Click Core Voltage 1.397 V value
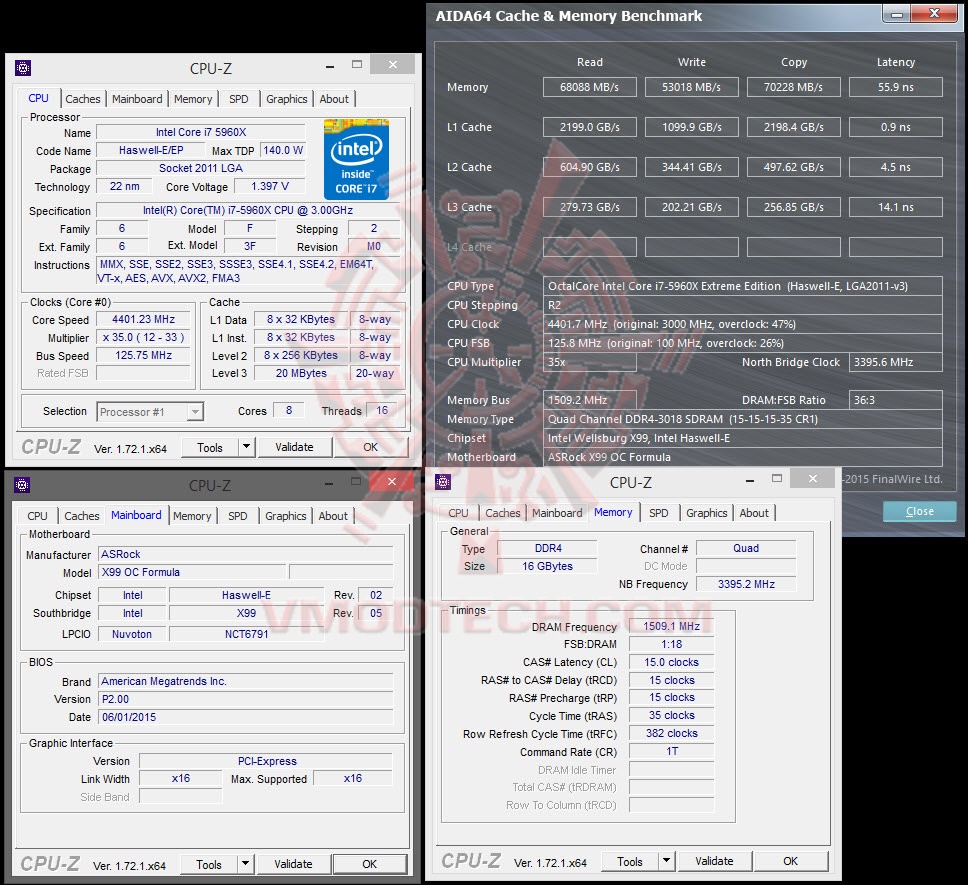 [x=270, y=186]
